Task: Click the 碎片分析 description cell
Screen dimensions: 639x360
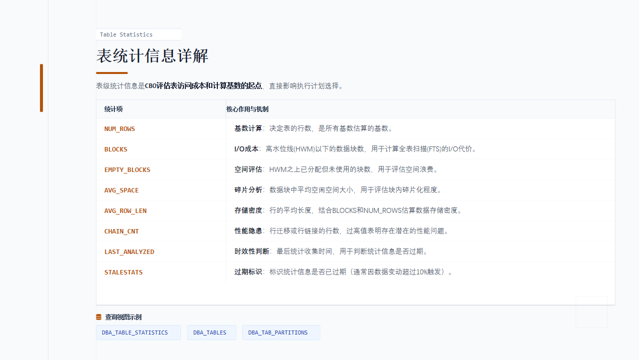Action: 420,190
